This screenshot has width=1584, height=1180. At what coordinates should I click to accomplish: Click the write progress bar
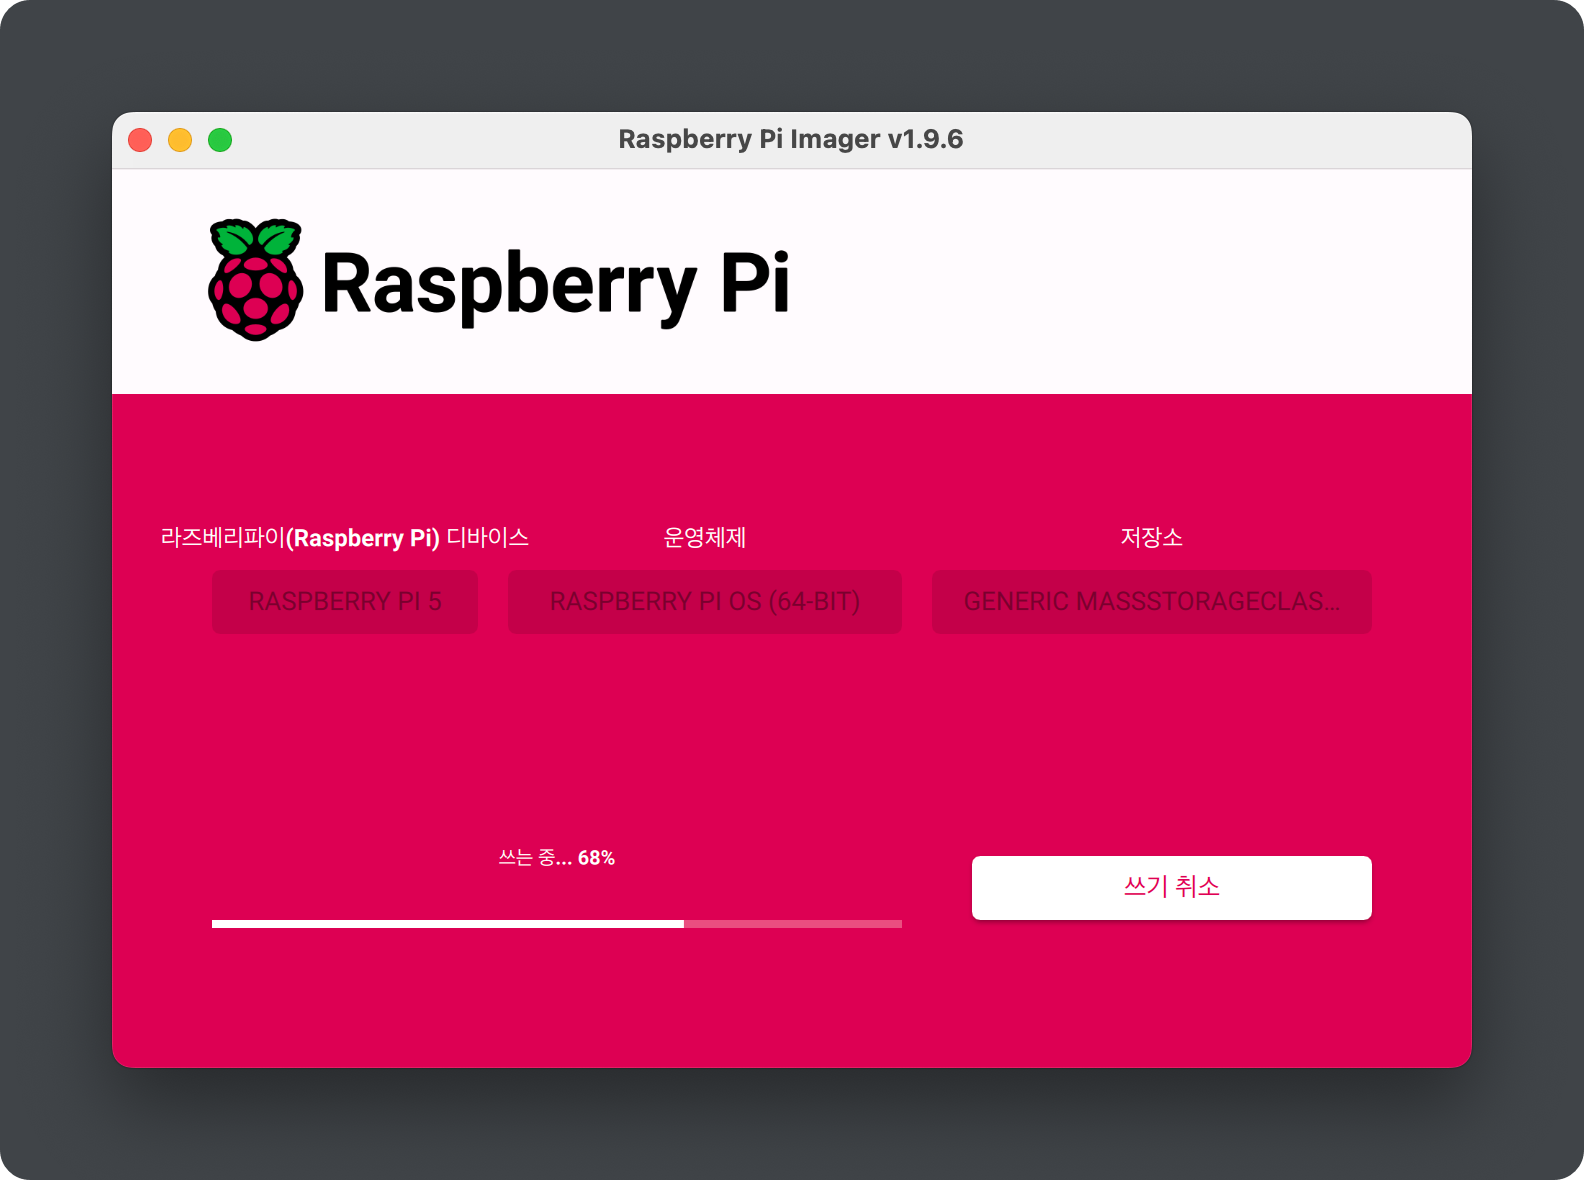pos(557,924)
